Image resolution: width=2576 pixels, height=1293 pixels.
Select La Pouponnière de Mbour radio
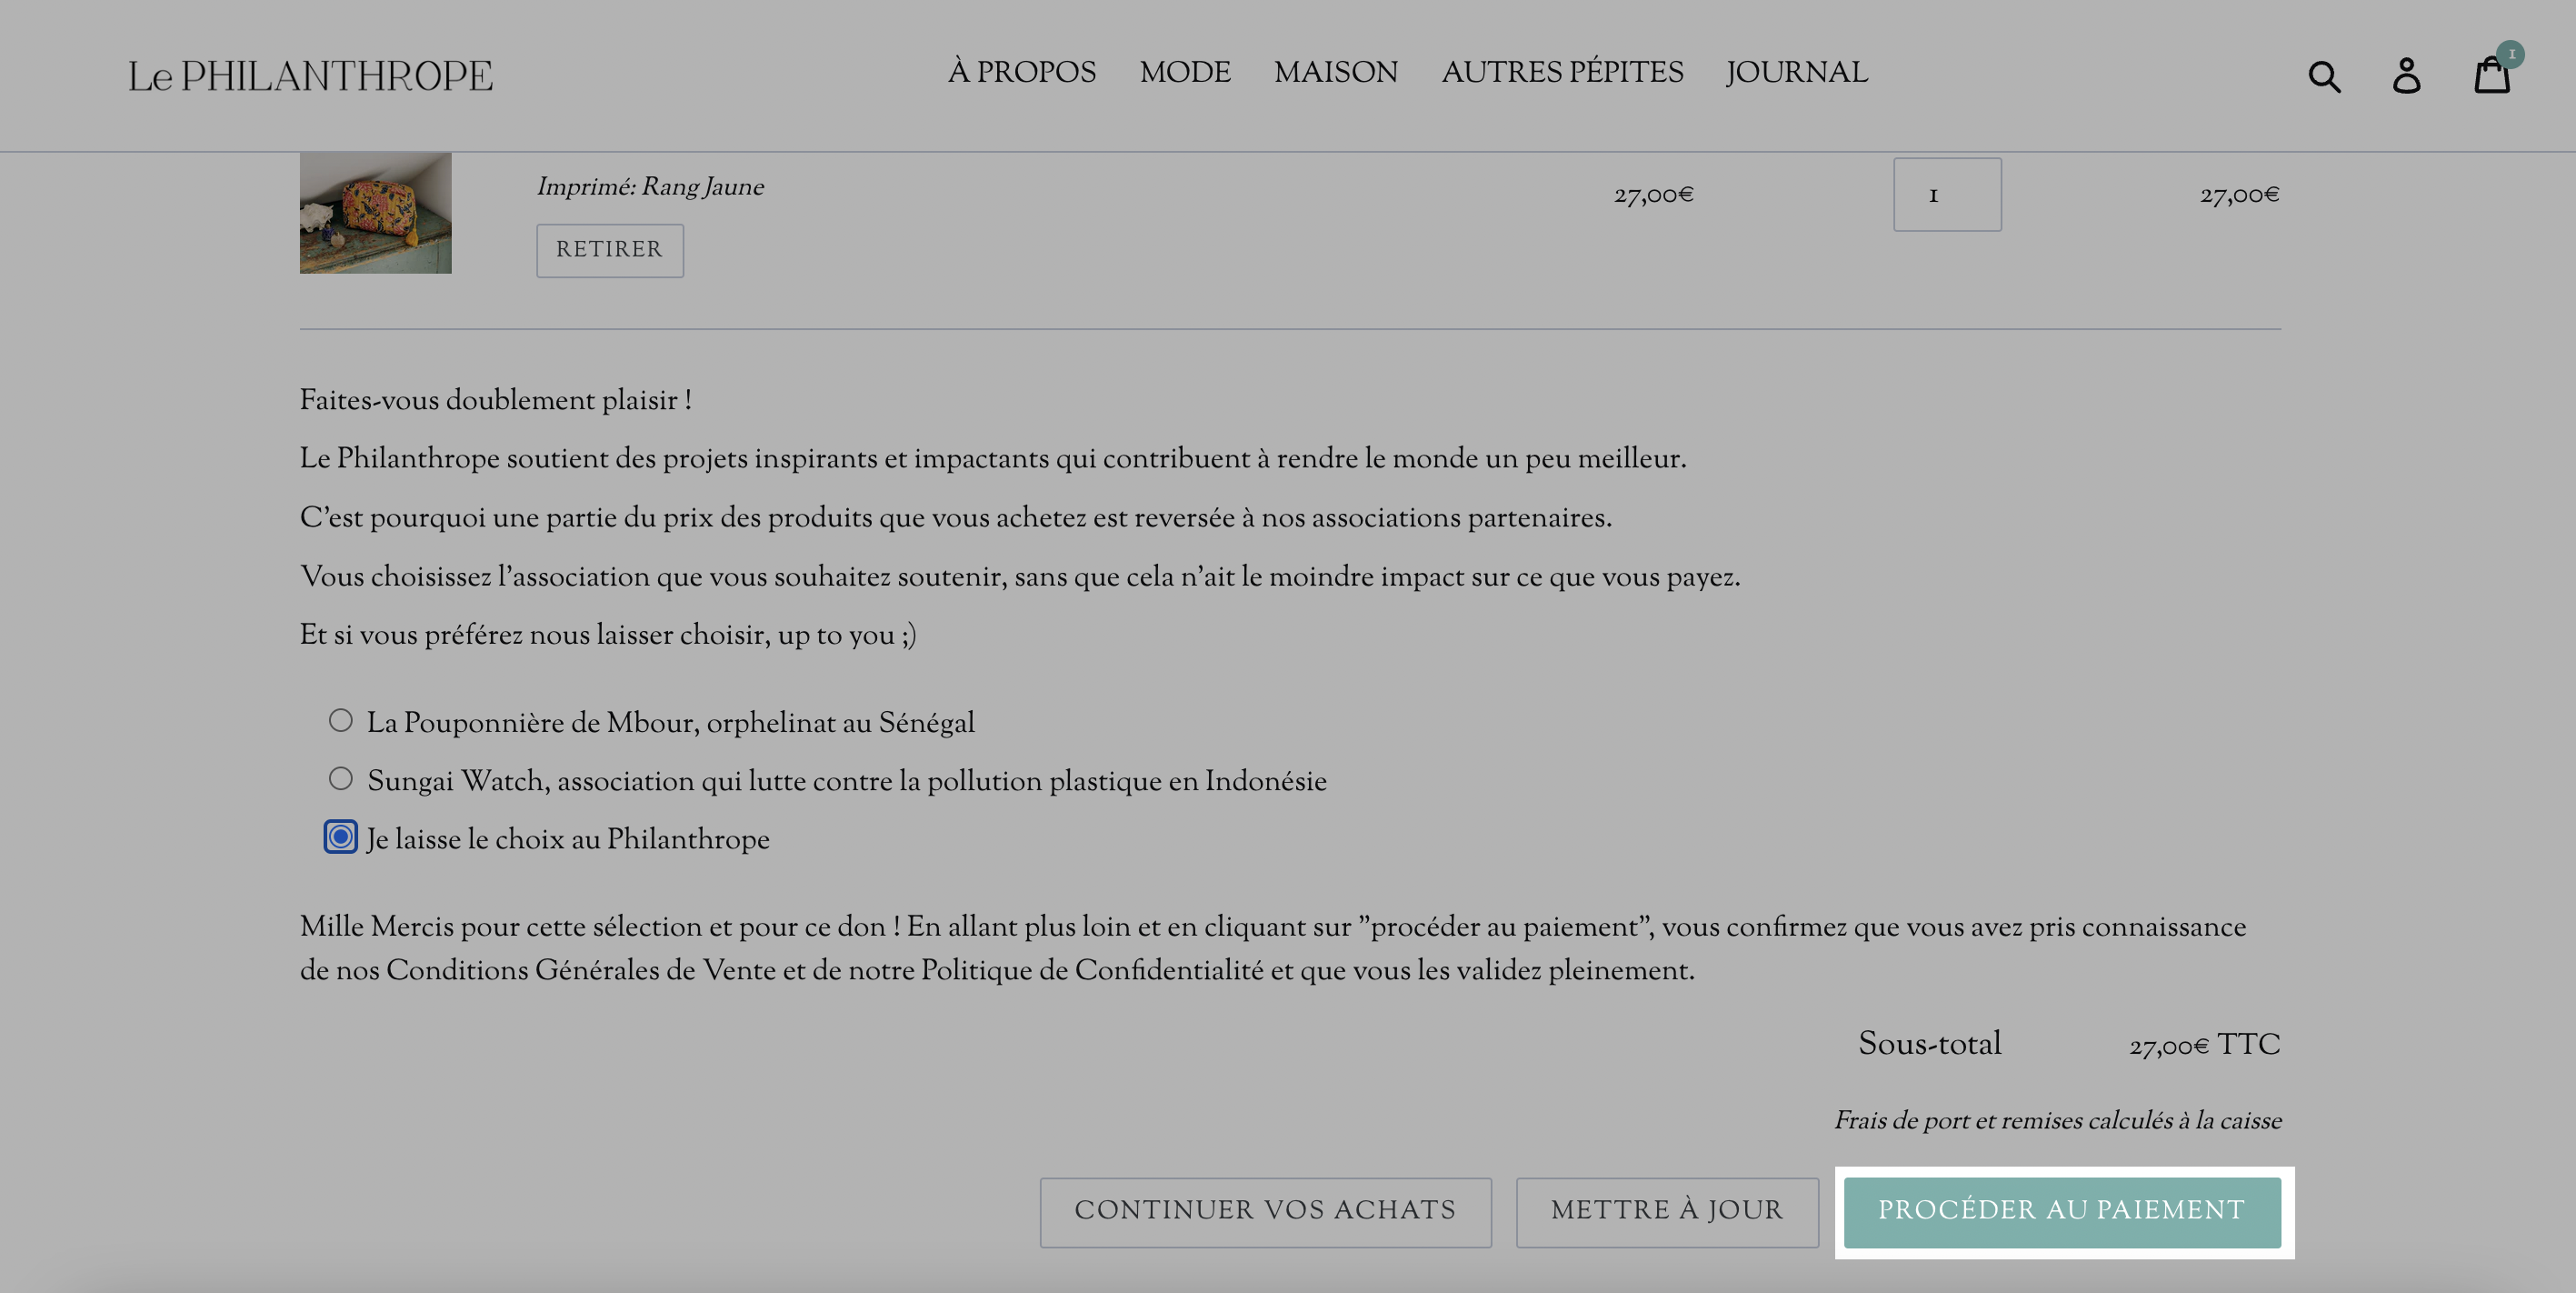[x=341, y=720]
